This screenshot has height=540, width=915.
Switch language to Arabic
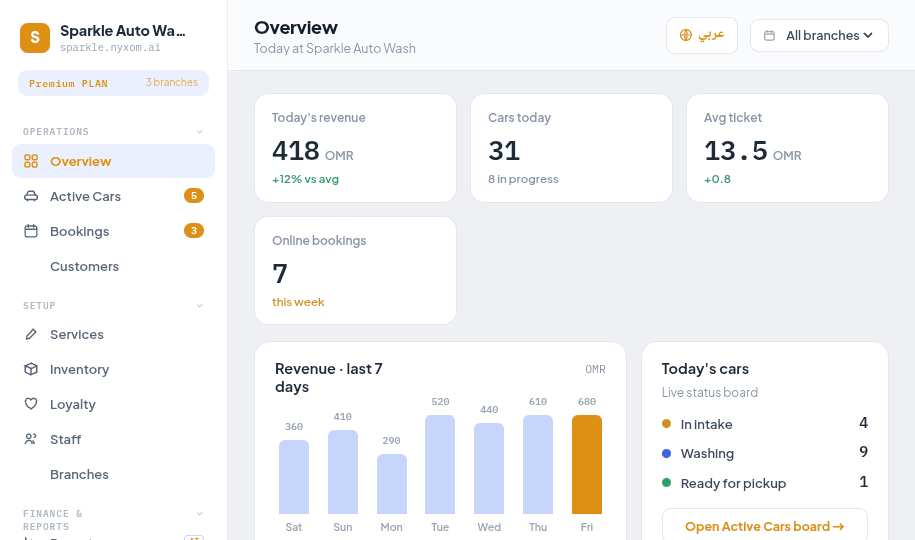(x=702, y=36)
